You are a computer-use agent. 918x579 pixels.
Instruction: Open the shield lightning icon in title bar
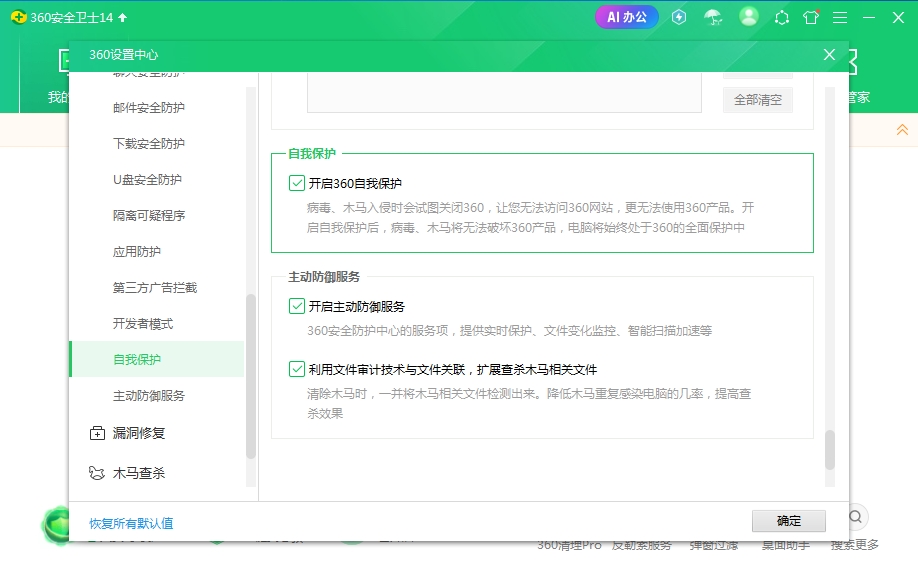679,17
